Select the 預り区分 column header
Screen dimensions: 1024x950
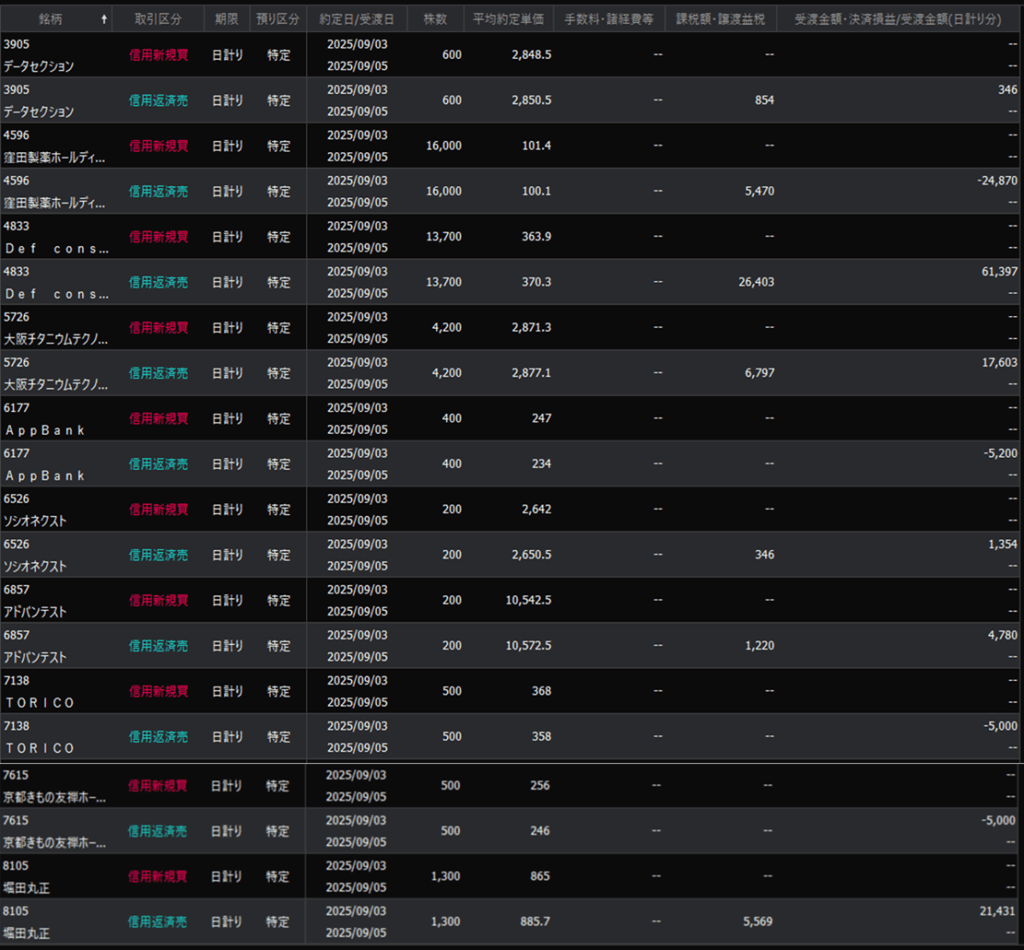pyautogui.click(x=278, y=20)
